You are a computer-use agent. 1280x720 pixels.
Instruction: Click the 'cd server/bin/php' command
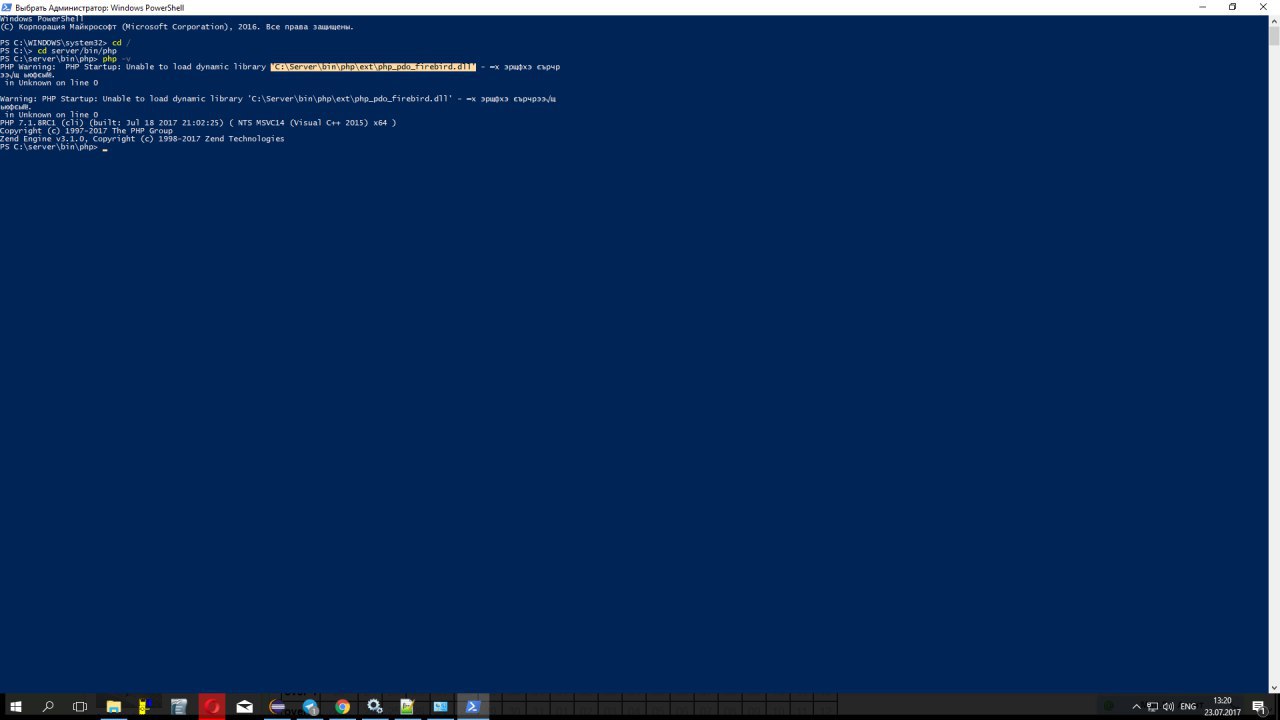point(77,51)
